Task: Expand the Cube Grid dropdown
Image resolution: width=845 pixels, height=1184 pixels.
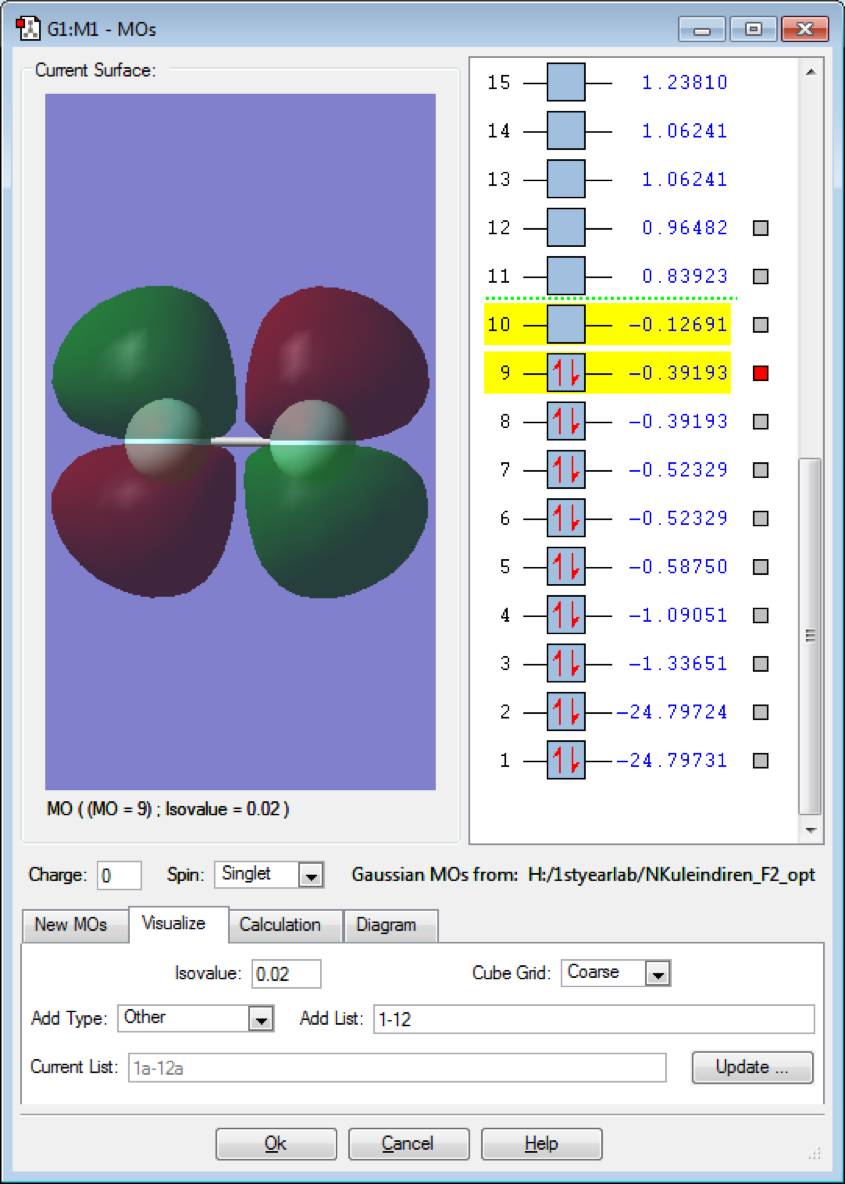Action: point(657,973)
